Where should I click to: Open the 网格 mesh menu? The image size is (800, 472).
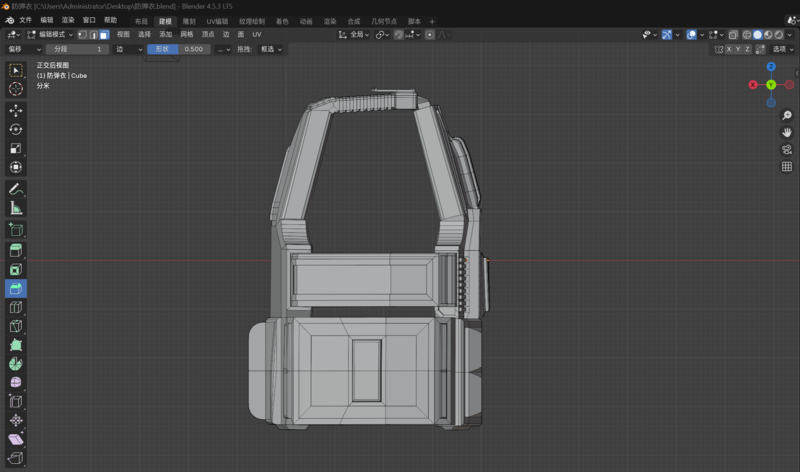[187, 35]
